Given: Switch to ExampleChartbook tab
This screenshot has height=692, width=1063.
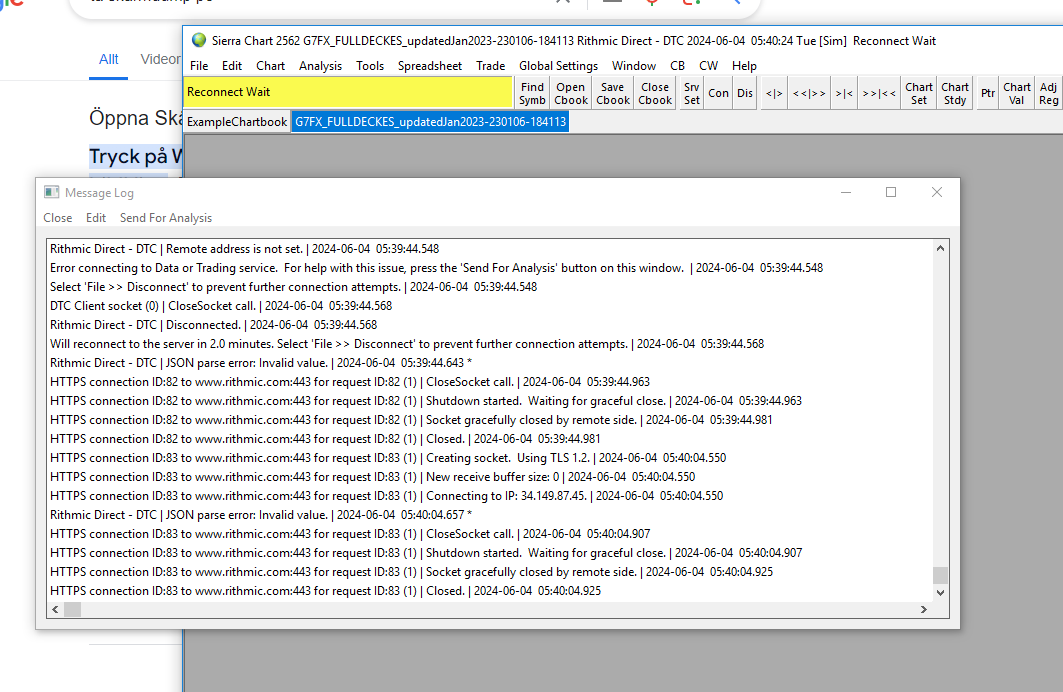Looking at the screenshot, I should [237, 122].
